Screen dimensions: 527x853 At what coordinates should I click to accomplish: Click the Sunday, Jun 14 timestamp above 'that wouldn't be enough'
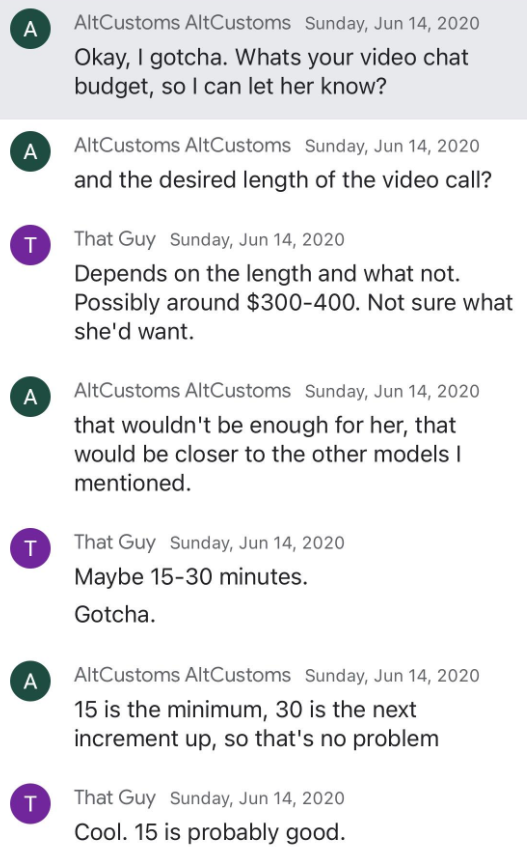click(x=392, y=391)
